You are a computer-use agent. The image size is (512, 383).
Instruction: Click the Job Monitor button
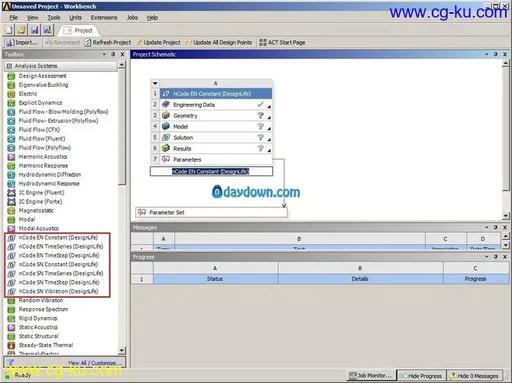pyautogui.click(x=371, y=376)
